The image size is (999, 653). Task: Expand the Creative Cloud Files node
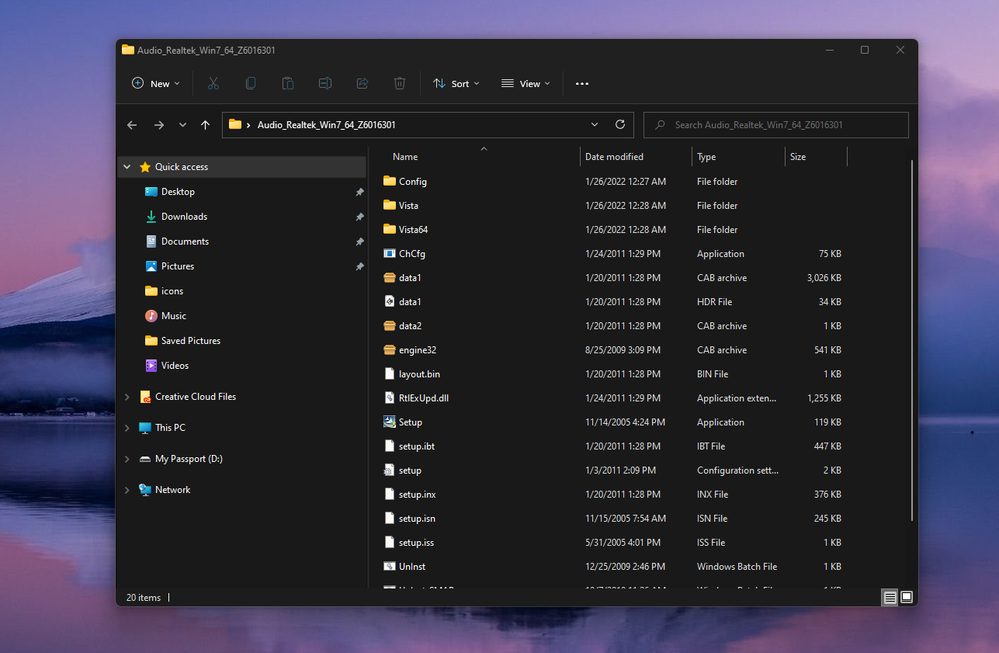click(x=127, y=397)
